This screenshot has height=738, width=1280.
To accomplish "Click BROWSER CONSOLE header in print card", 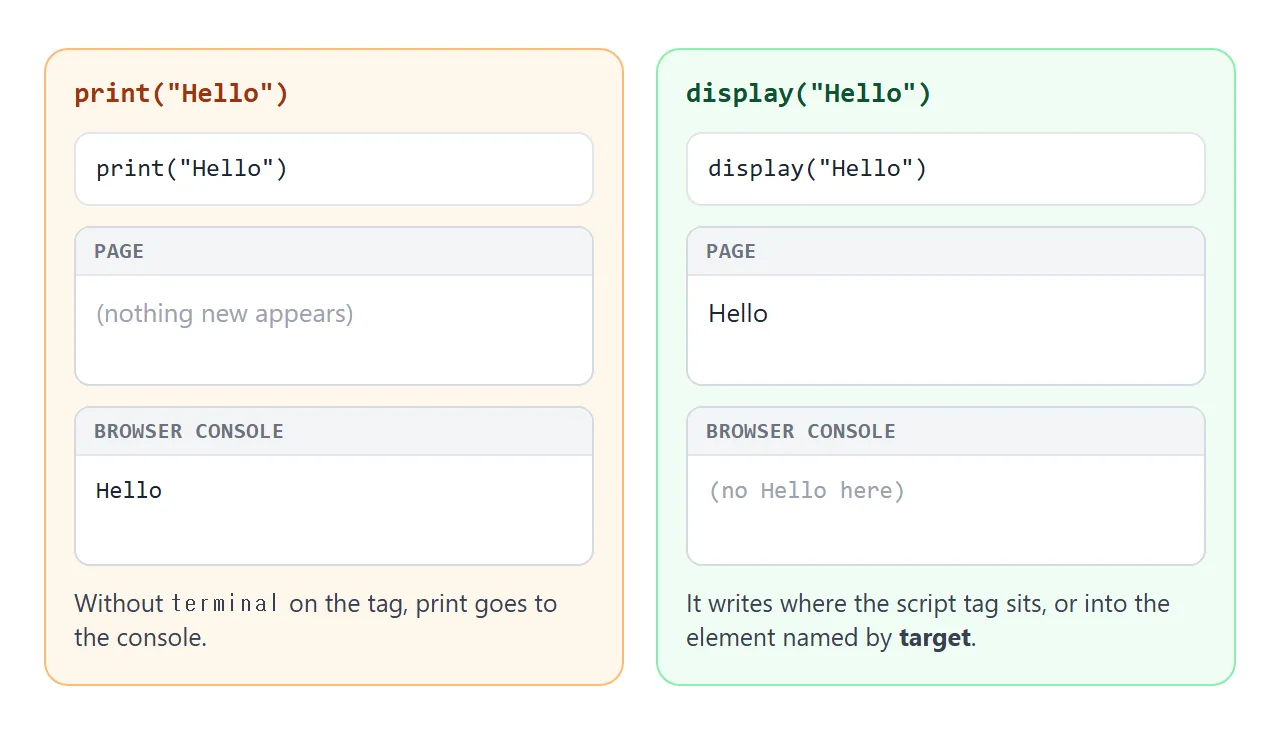I will [x=334, y=431].
